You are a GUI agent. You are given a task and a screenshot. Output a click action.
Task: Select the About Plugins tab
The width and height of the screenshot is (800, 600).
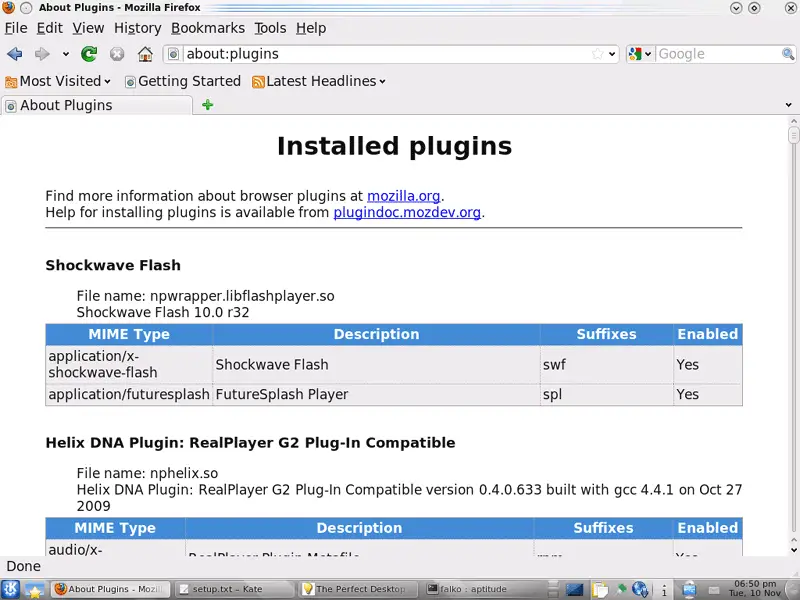66,105
